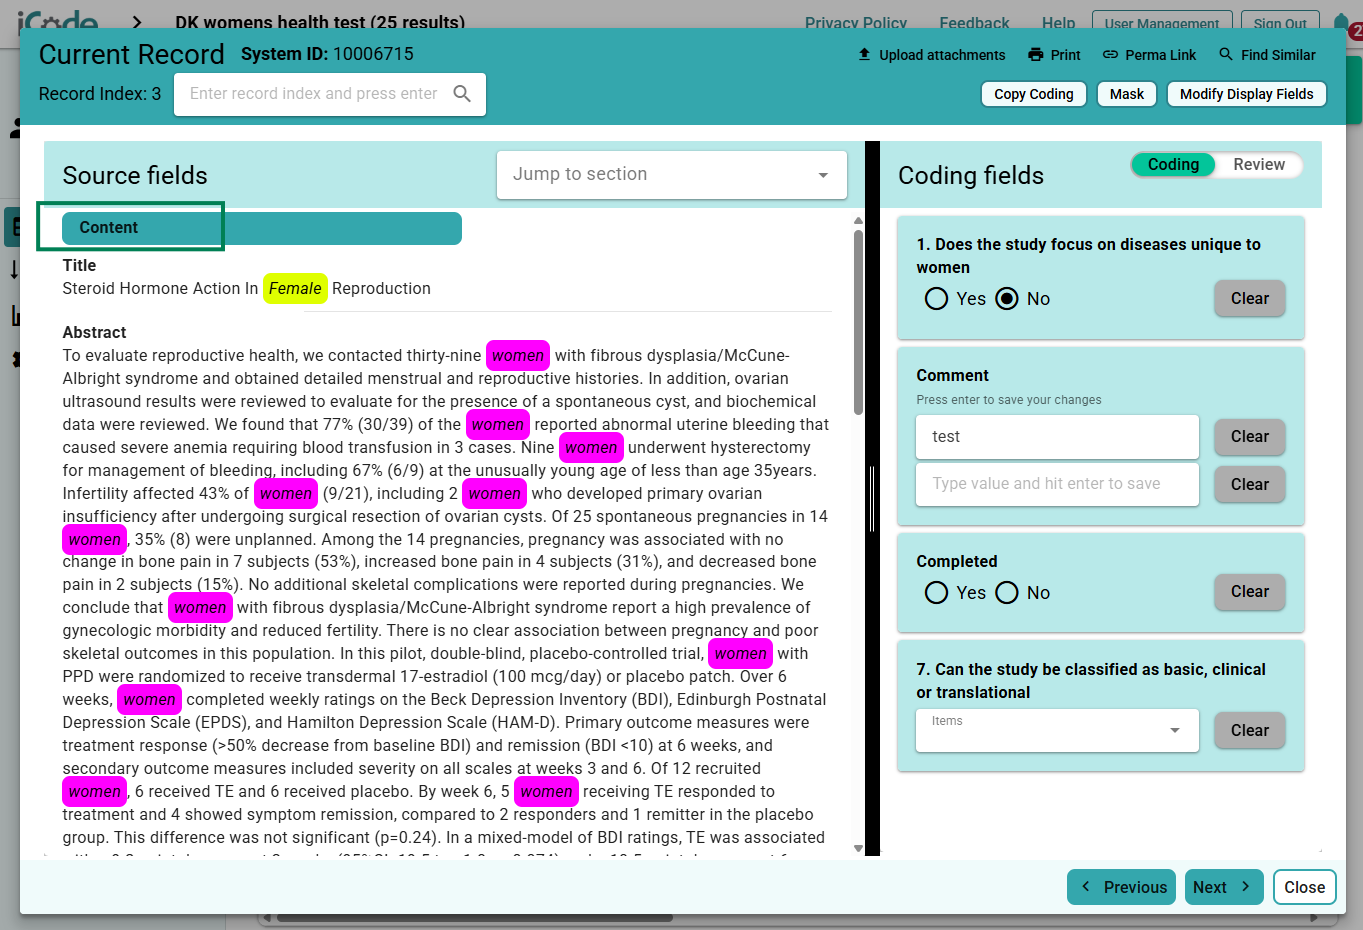Click the panel splitter handle
Screen dimensions: 1363x930
point(873,498)
